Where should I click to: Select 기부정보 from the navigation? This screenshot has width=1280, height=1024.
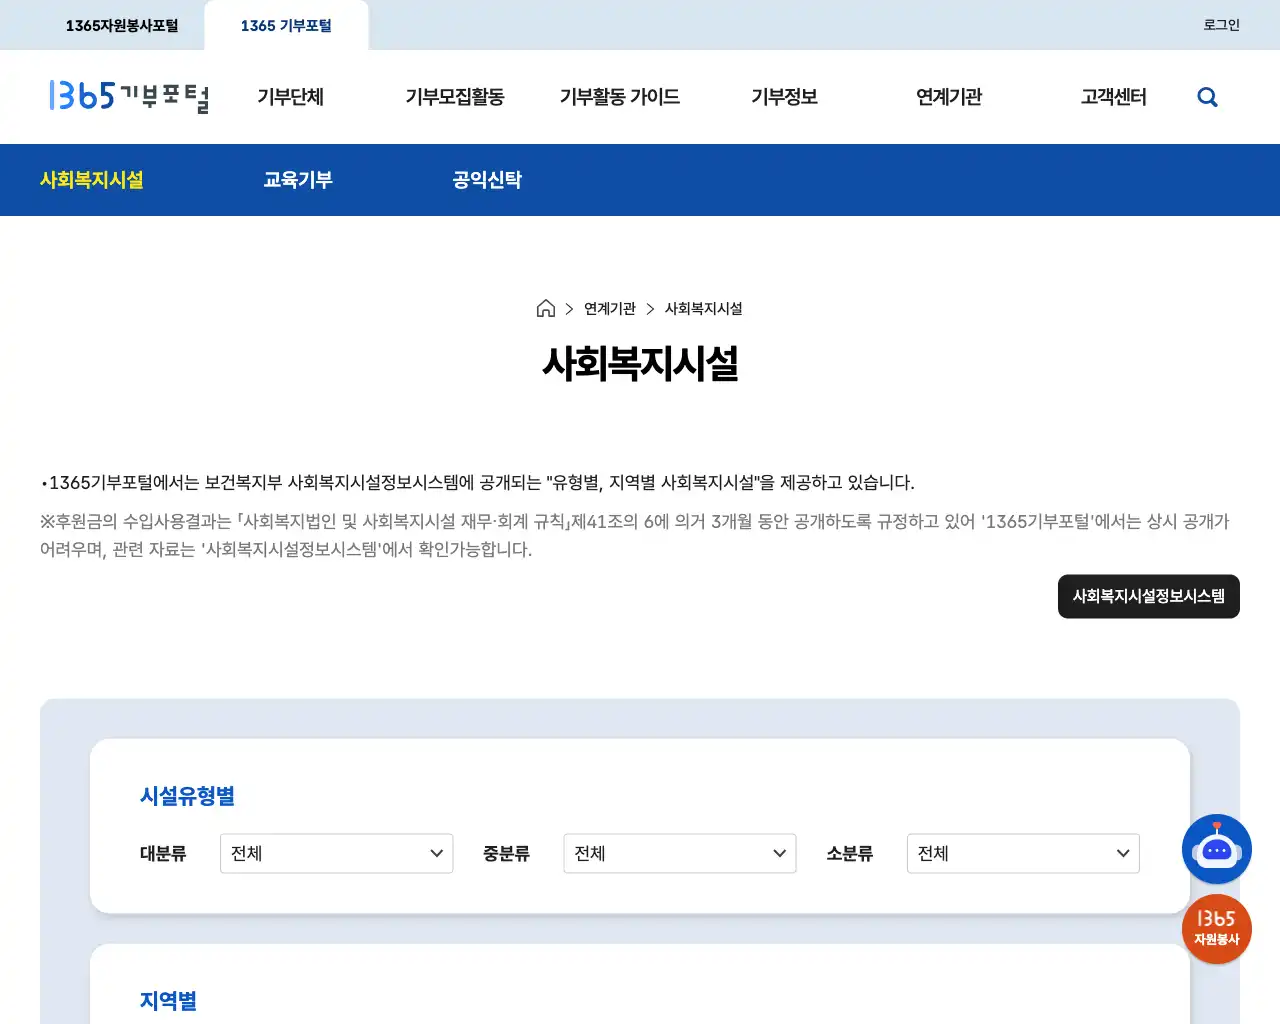click(784, 97)
